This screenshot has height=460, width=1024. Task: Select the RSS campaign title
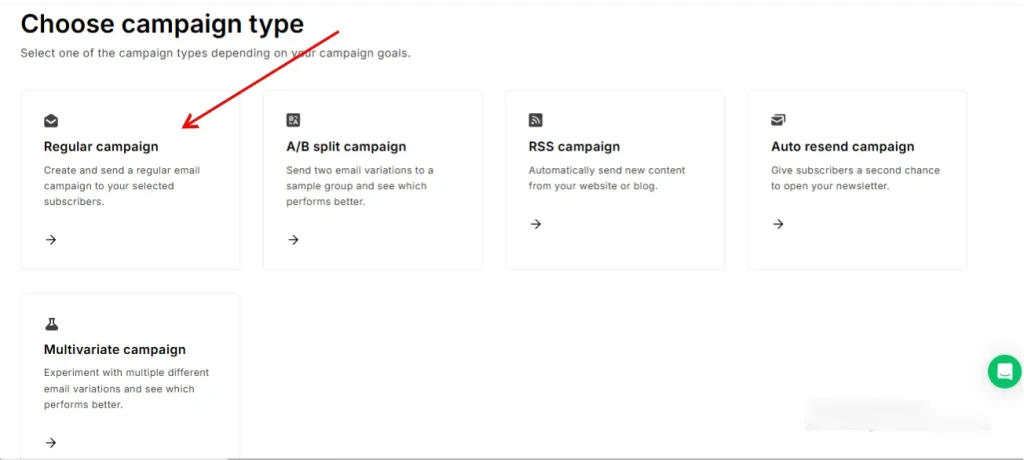574,147
